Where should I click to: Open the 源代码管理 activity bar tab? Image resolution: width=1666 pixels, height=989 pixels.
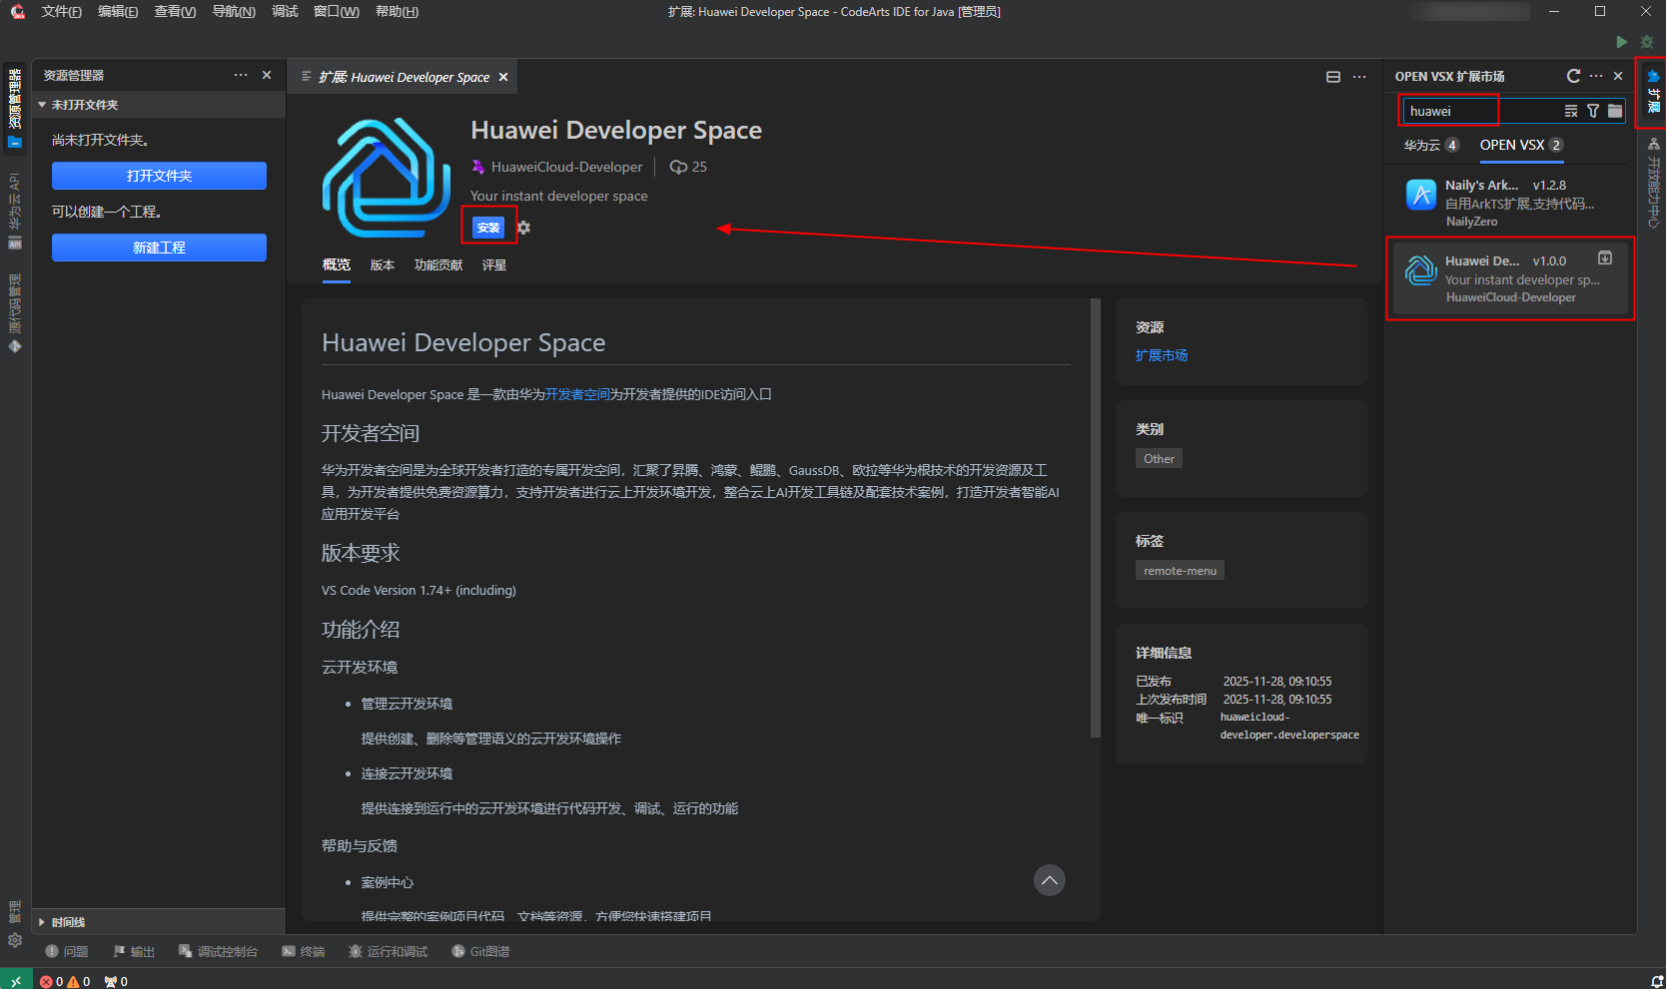pos(15,313)
